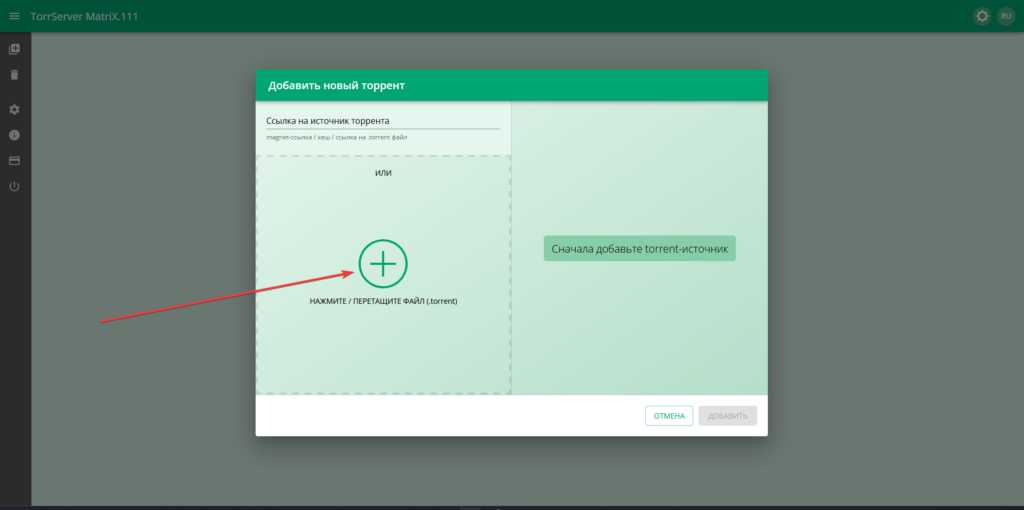
Task: Click the TorrServer MatriX.111 header title
Action: click(x=84, y=16)
